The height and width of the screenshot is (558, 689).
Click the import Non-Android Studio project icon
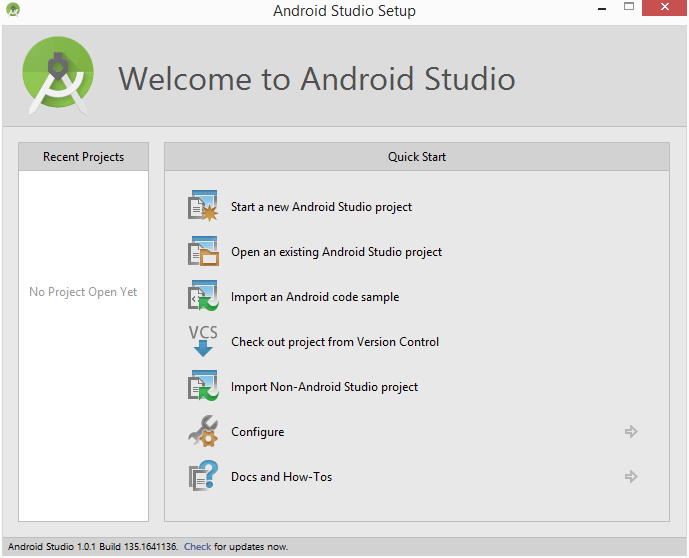[203, 387]
